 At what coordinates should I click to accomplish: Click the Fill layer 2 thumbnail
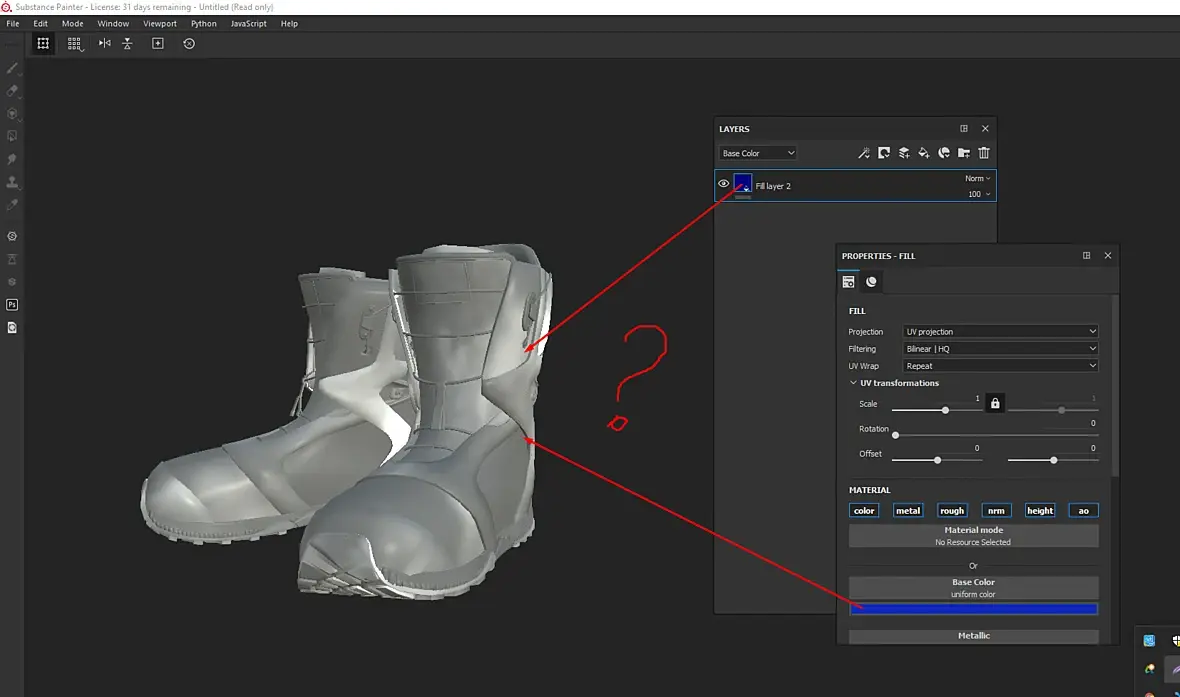pos(743,183)
